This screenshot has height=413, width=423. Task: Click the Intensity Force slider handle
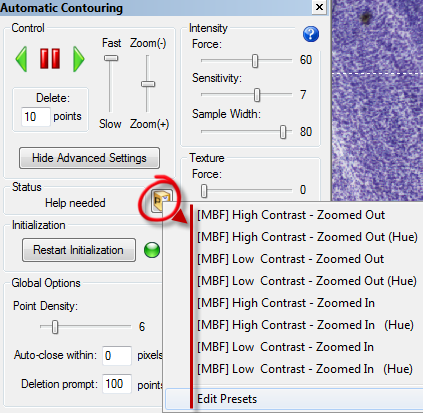point(255,61)
